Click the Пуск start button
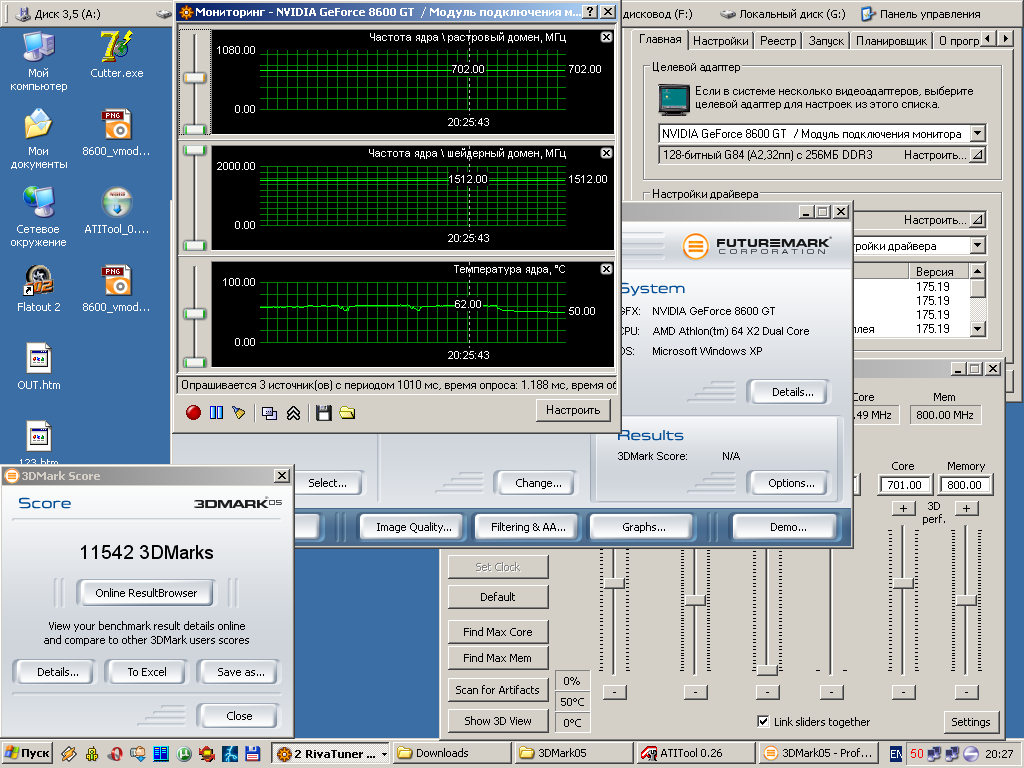This screenshot has width=1024, height=768. pos(27,754)
